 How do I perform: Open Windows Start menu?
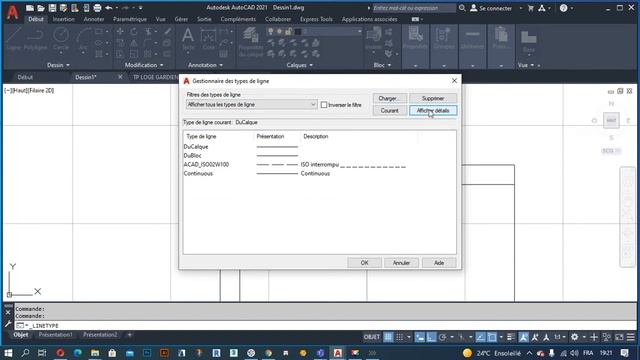8,353
